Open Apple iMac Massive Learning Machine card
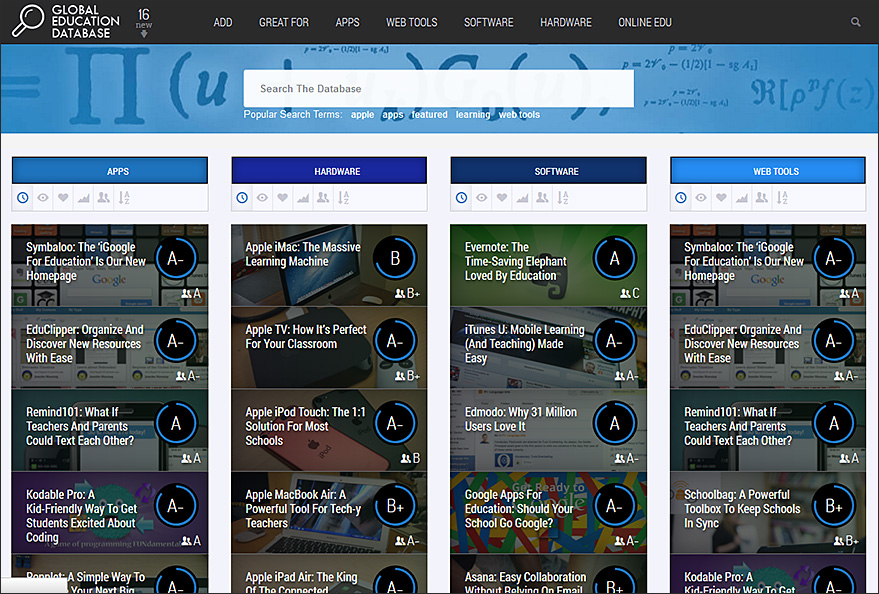879x594 pixels. point(329,265)
